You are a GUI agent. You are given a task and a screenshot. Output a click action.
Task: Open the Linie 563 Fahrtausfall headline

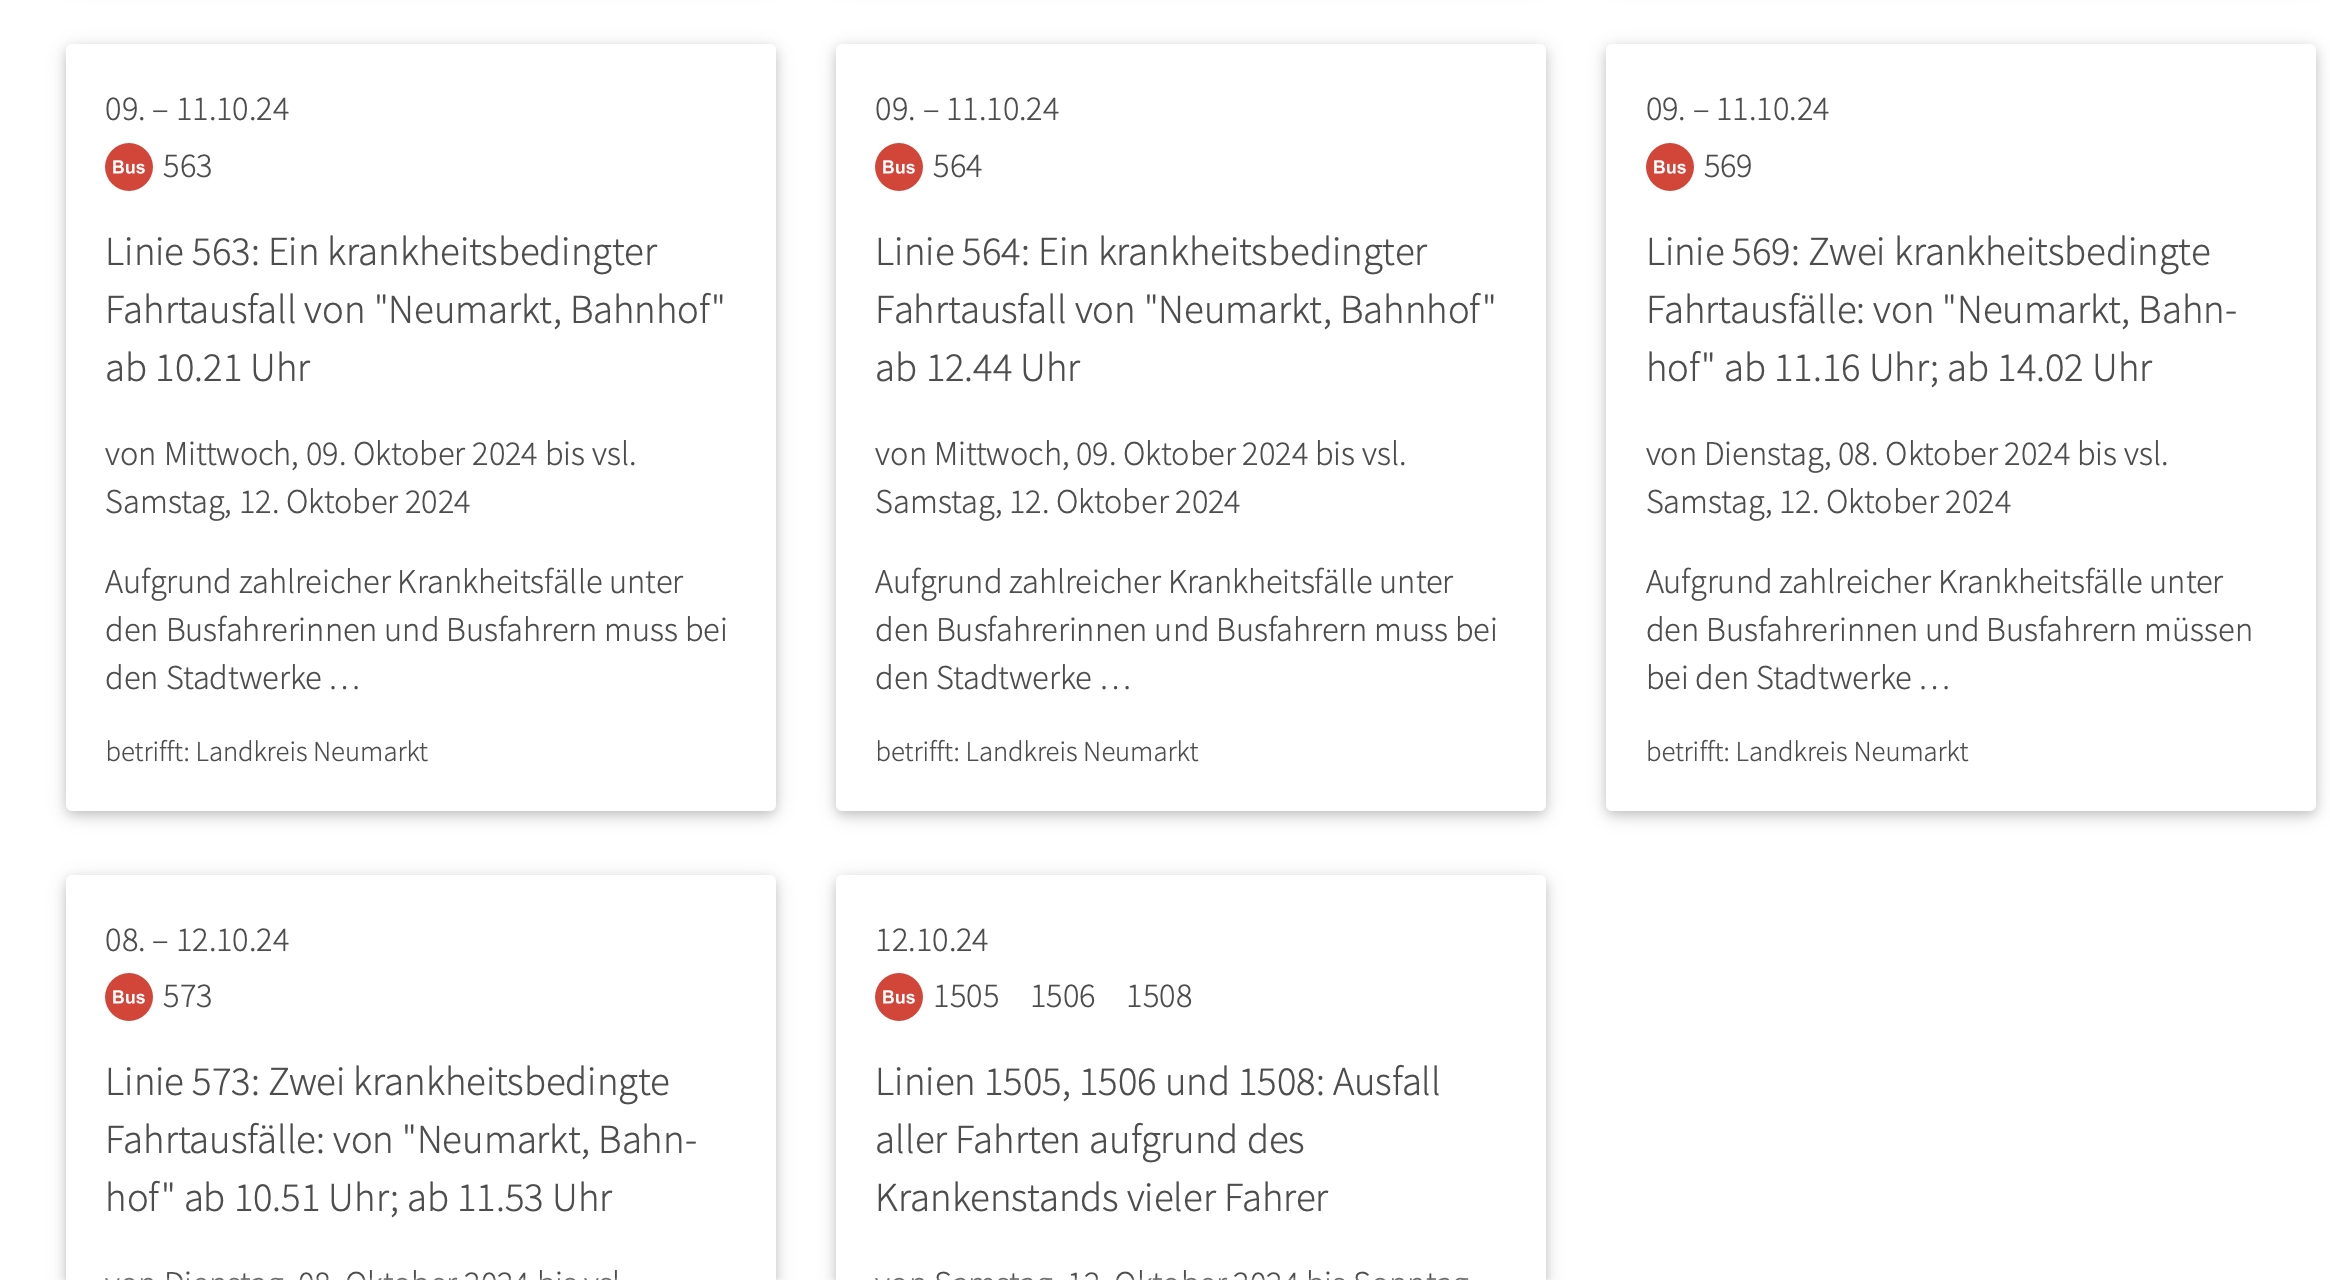(415, 310)
